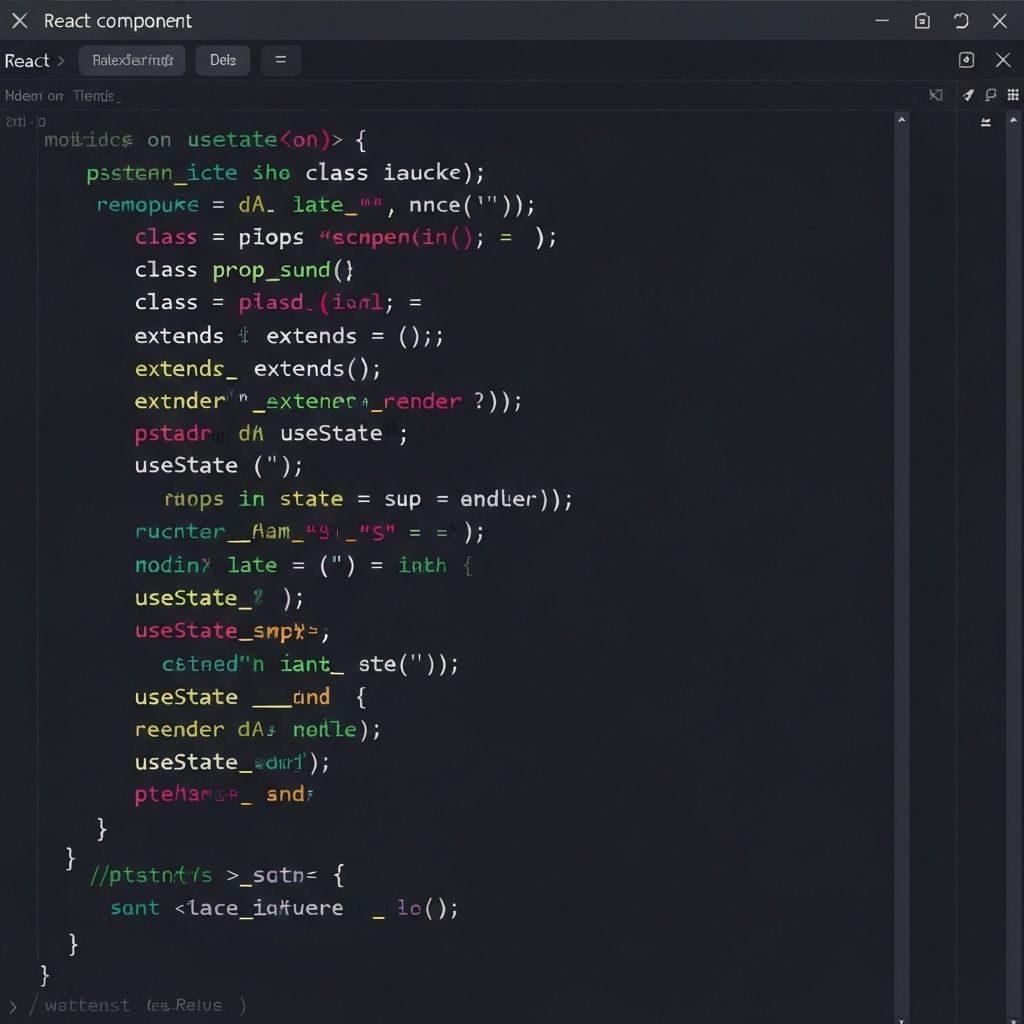Viewport: 1024px width, 1024px height.
Task: Click the X icon beside React component title
Action: [19, 21]
